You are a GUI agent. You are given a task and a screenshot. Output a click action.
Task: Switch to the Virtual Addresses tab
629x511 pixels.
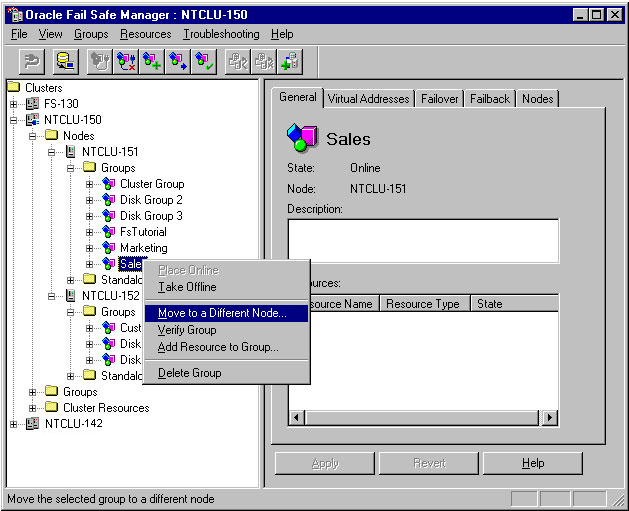tap(368, 99)
